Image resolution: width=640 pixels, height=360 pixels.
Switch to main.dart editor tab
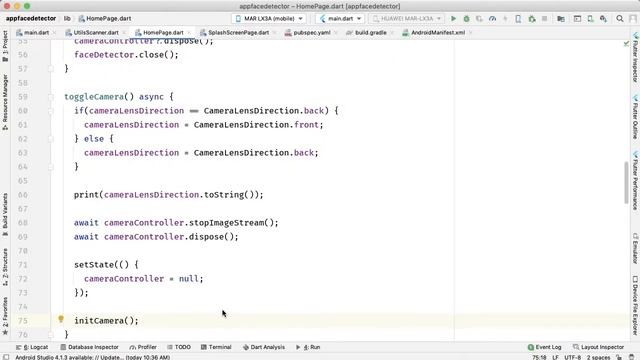tap(33, 32)
